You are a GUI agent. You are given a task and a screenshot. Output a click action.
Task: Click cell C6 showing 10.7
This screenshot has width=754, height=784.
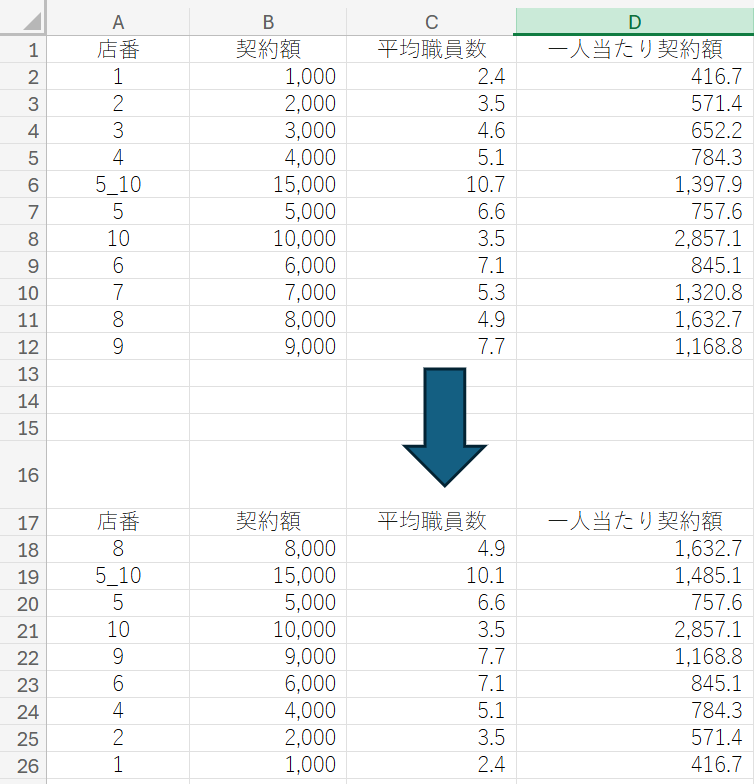click(431, 184)
